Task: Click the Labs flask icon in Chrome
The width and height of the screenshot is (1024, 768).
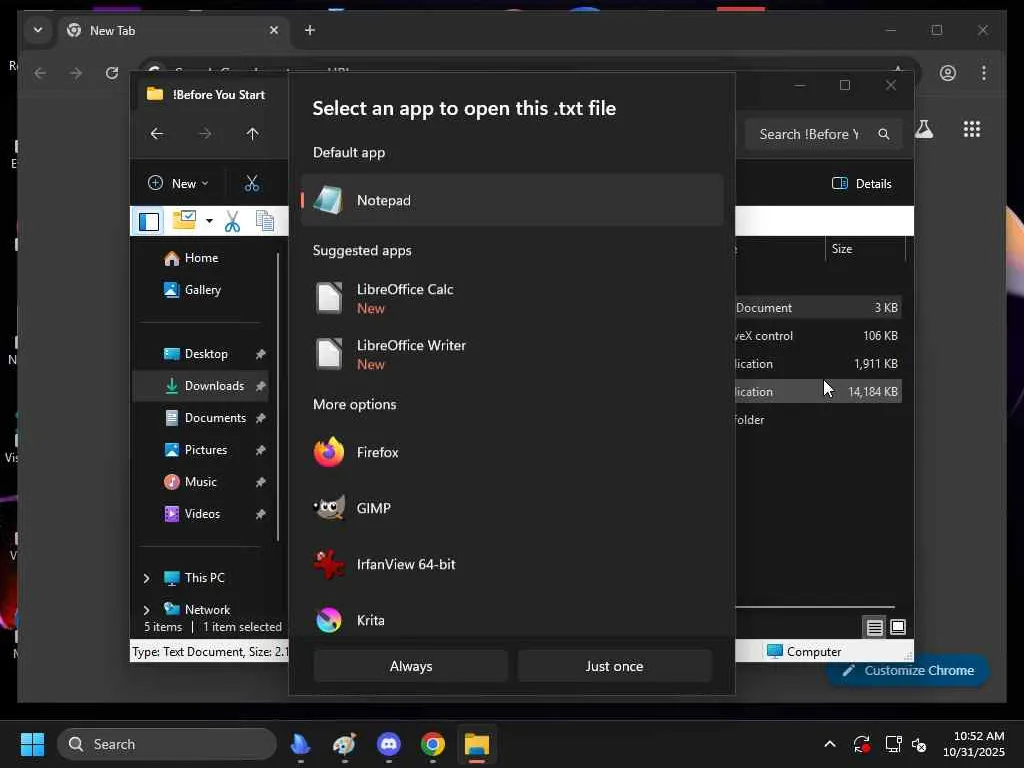Action: [924, 129]
